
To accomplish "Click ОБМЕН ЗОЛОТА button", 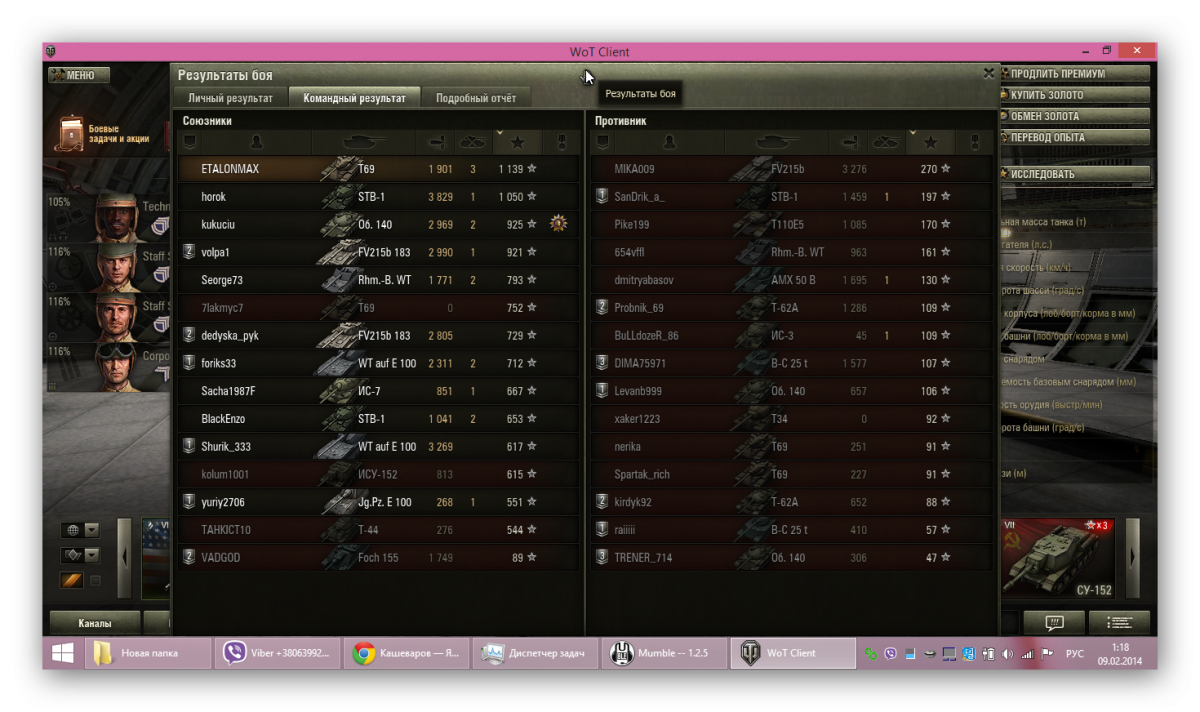I will tap(1075, 116).
